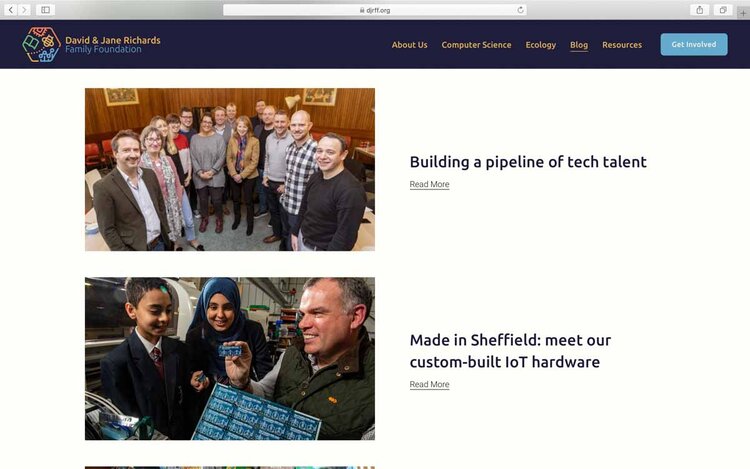Click Read More under the Made in Sheffield post
Image resolution: width=750 pixels, height=469 pixels.
429,384
